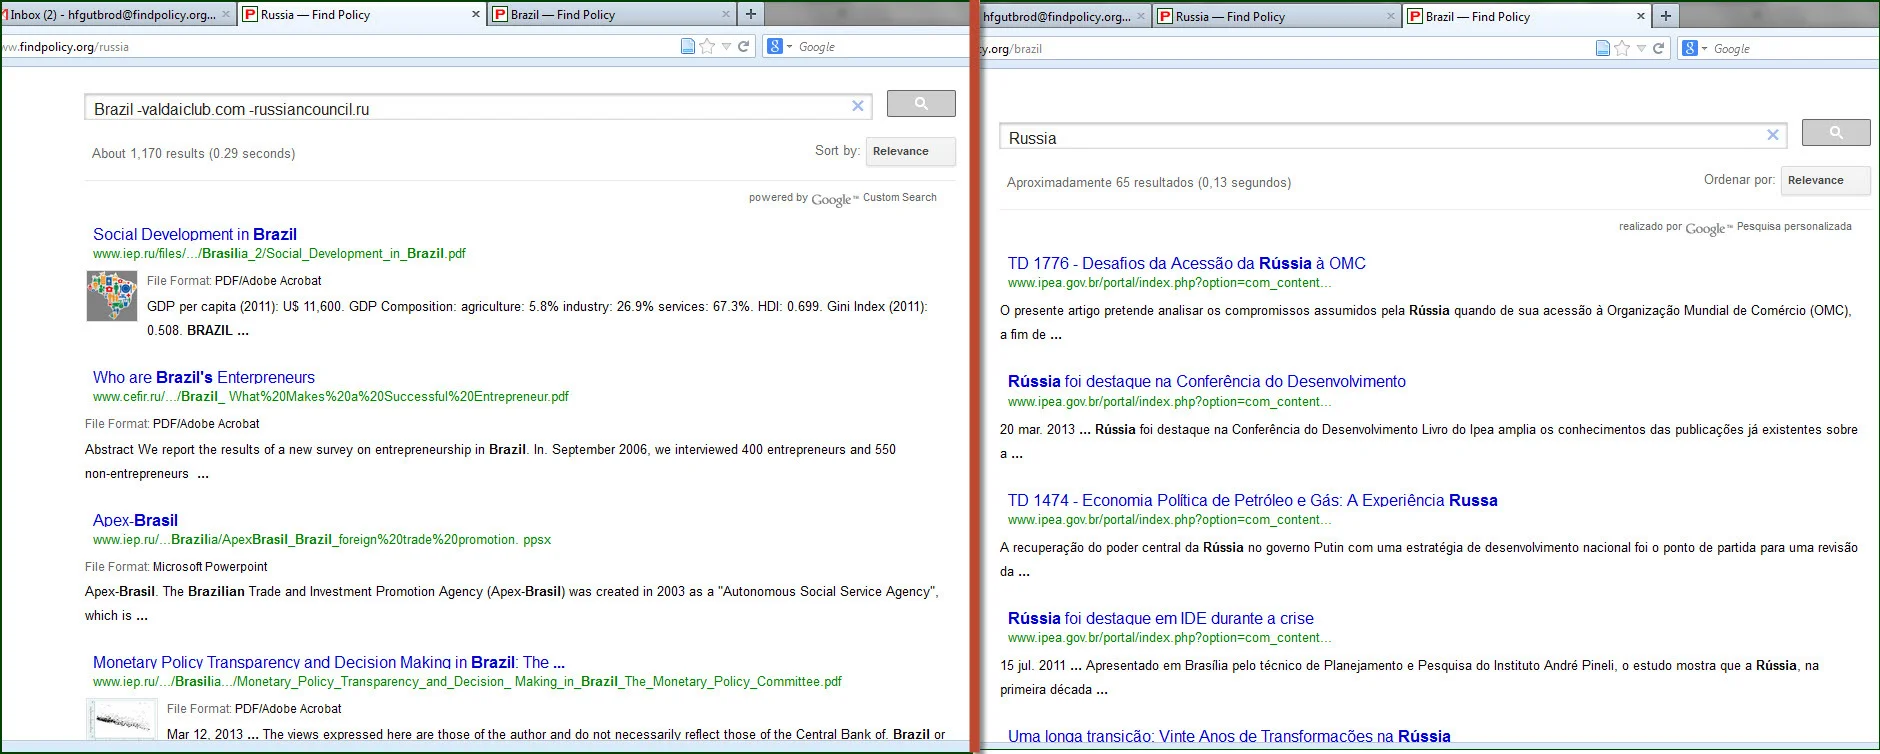Open Rússia foi destaque em IDE result

(1161, 618)
